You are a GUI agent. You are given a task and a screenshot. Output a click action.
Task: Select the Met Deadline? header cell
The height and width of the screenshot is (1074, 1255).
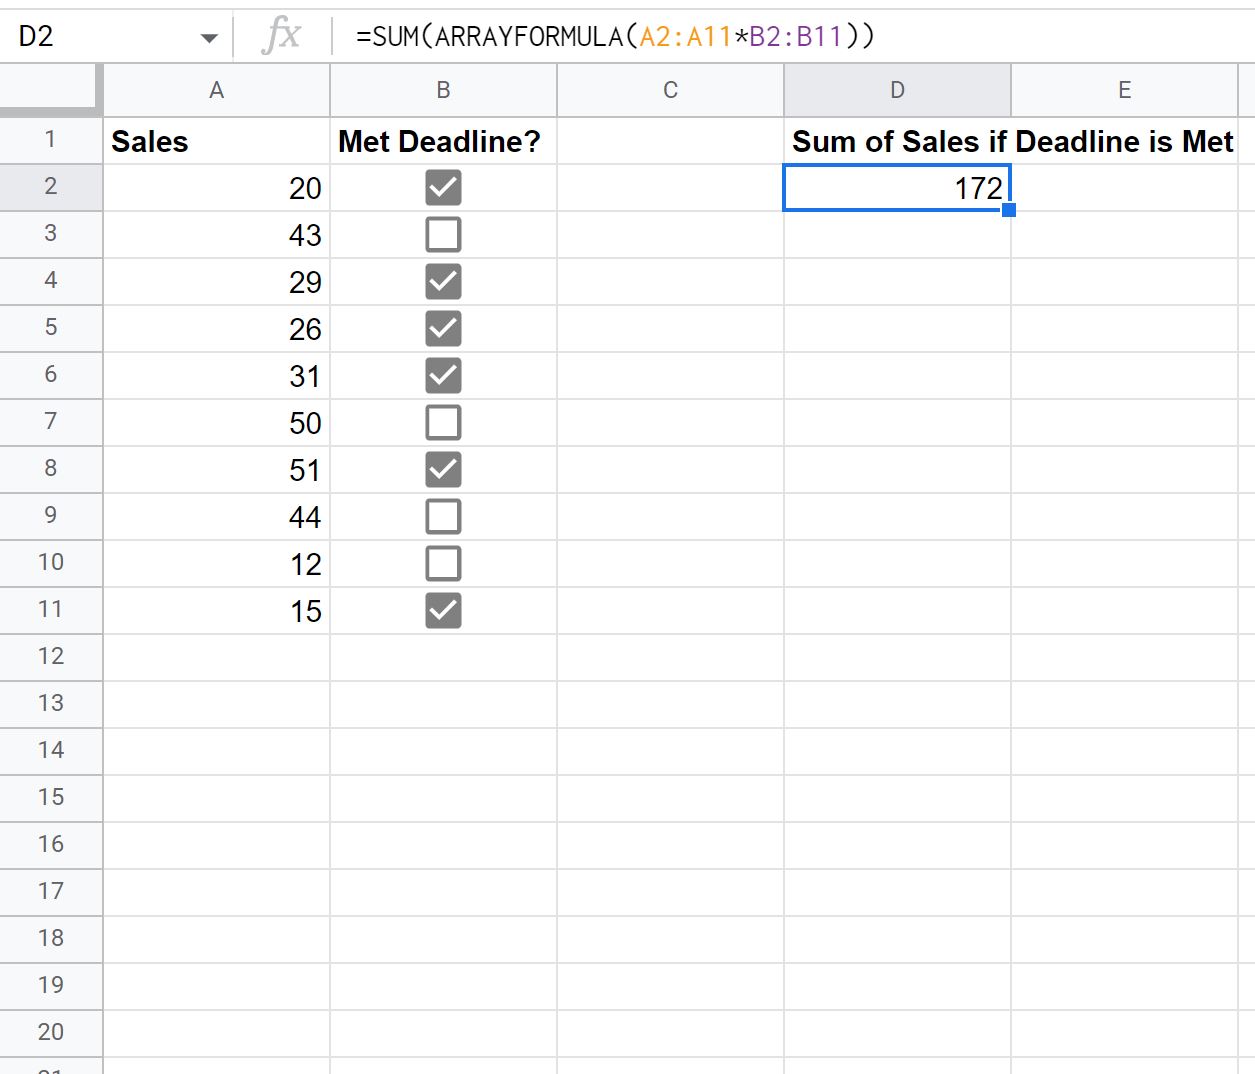[442, 140]
